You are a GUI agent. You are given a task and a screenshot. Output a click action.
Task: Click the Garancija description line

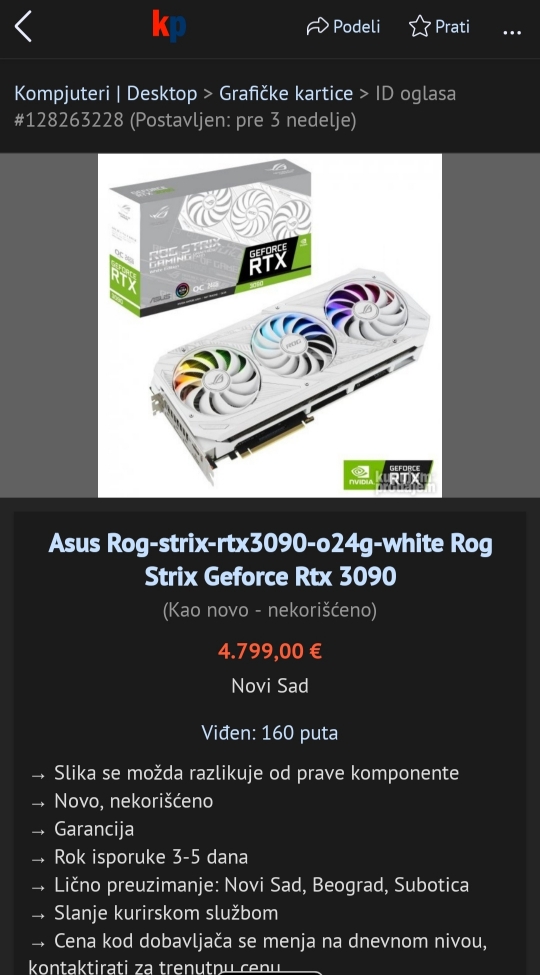(94, 829)
